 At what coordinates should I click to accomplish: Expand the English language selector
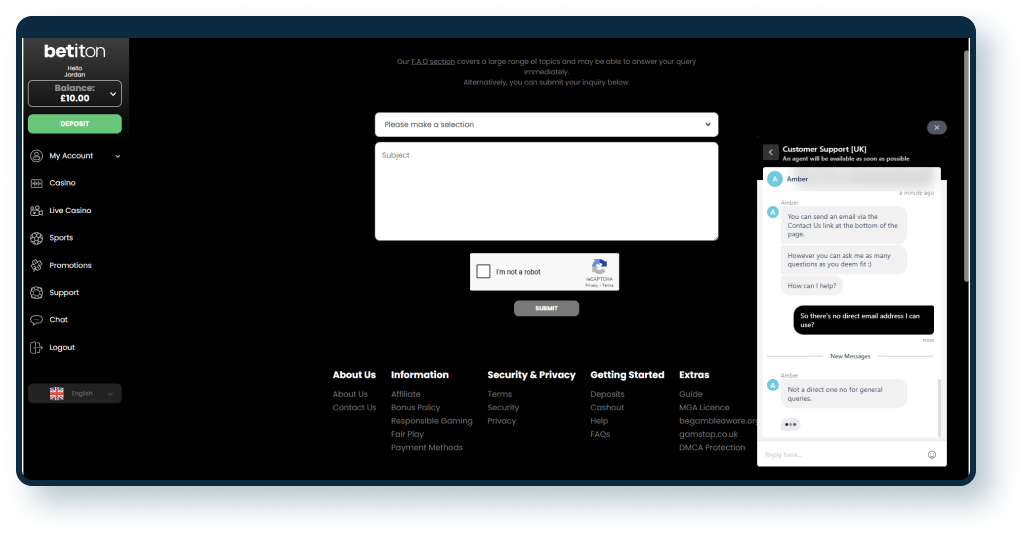(x=75, y=393)
